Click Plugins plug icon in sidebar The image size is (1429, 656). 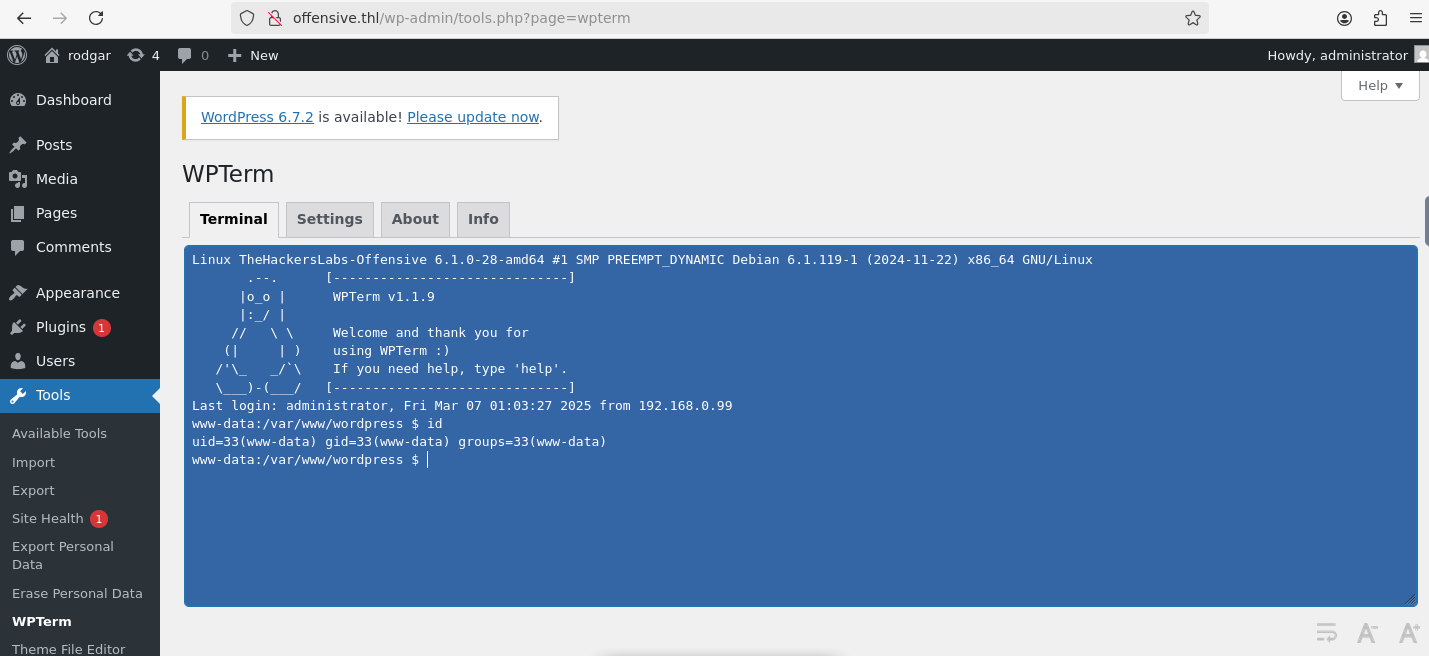18,327
